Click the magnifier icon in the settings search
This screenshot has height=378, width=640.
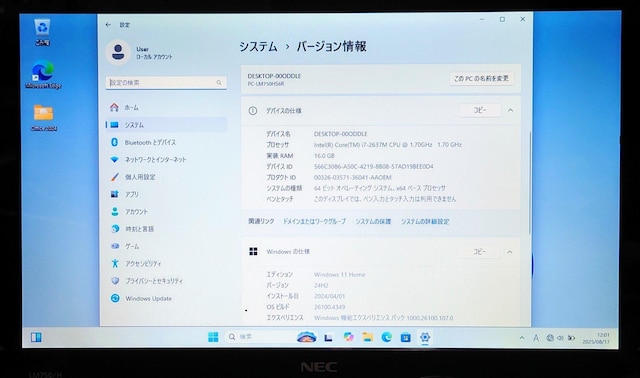tap(219, 82)
